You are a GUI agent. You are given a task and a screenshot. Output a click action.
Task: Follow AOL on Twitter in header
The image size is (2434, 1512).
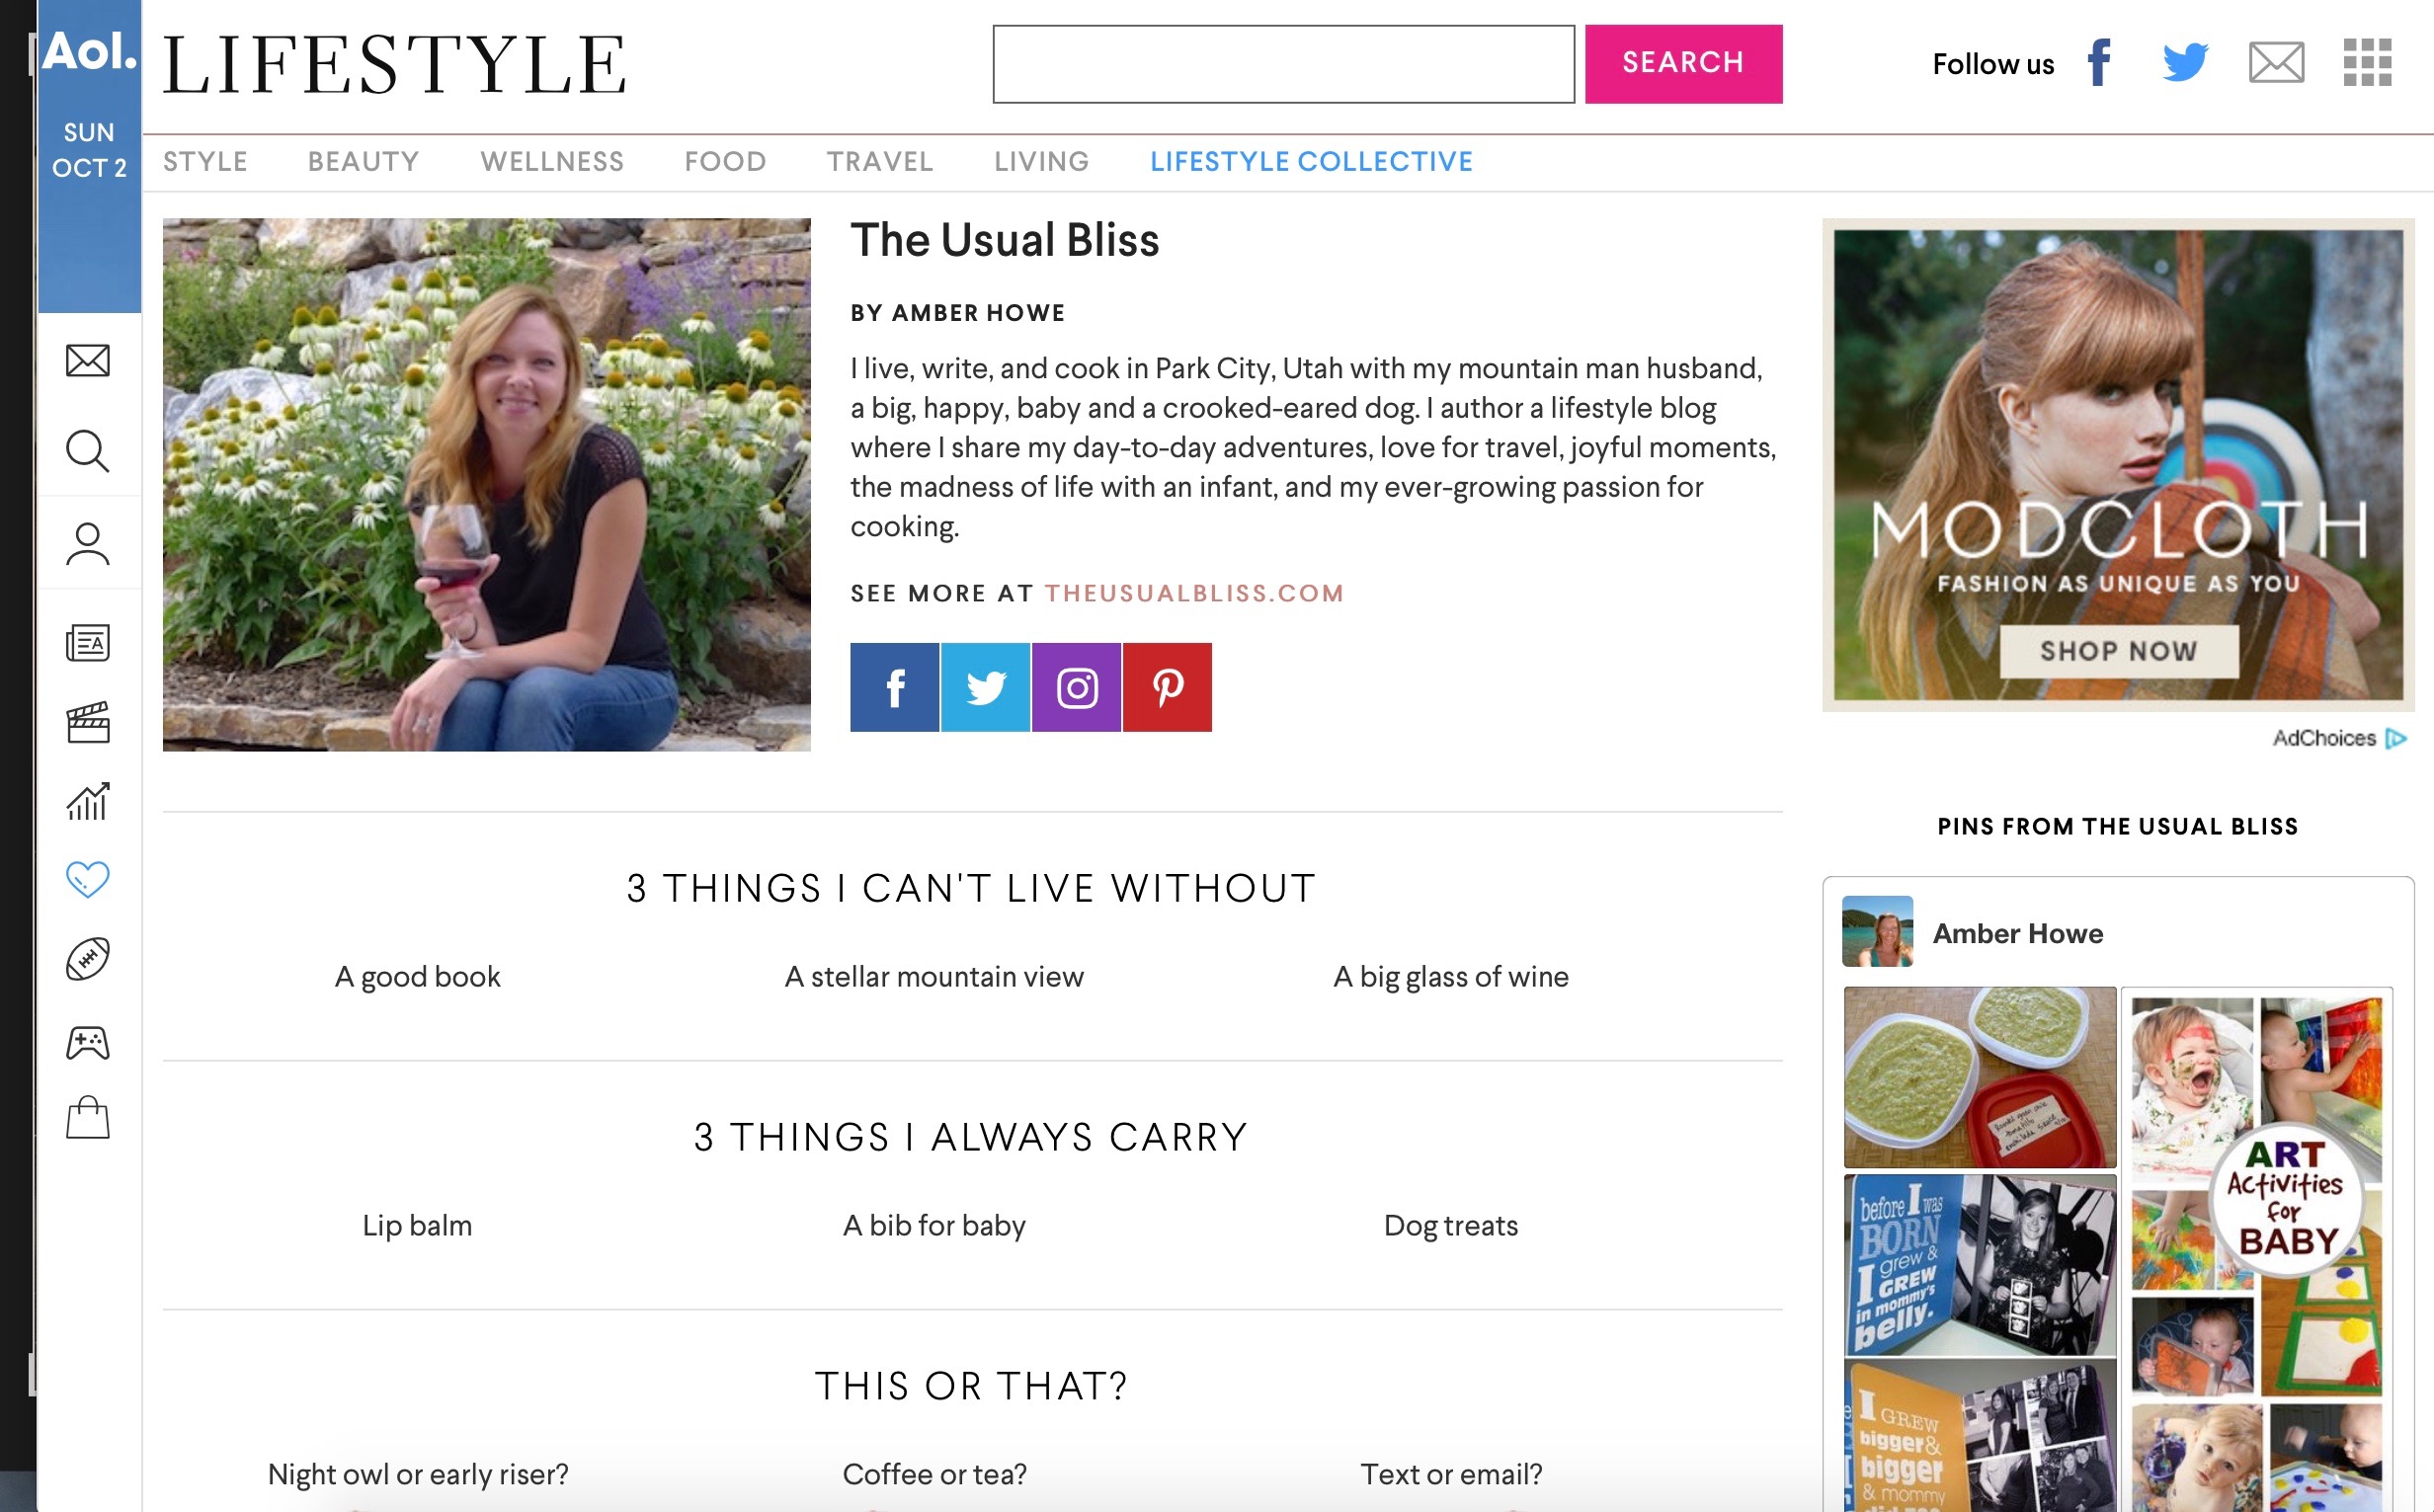(2185, 63)
